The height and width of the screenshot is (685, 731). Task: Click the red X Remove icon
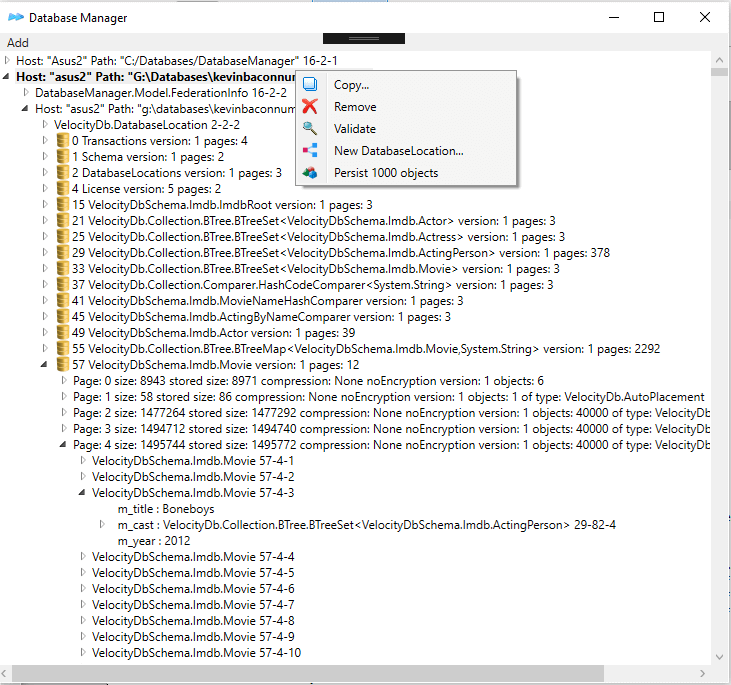[310, 107]
